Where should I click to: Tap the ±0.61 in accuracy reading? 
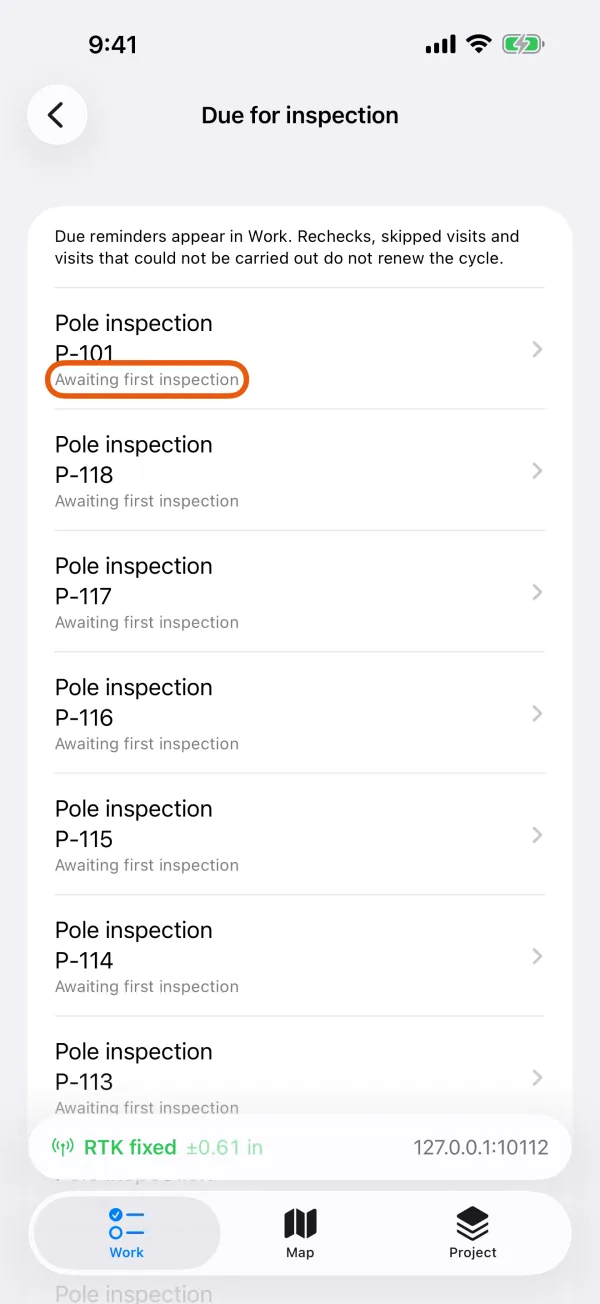click(x=225, y=1147)
